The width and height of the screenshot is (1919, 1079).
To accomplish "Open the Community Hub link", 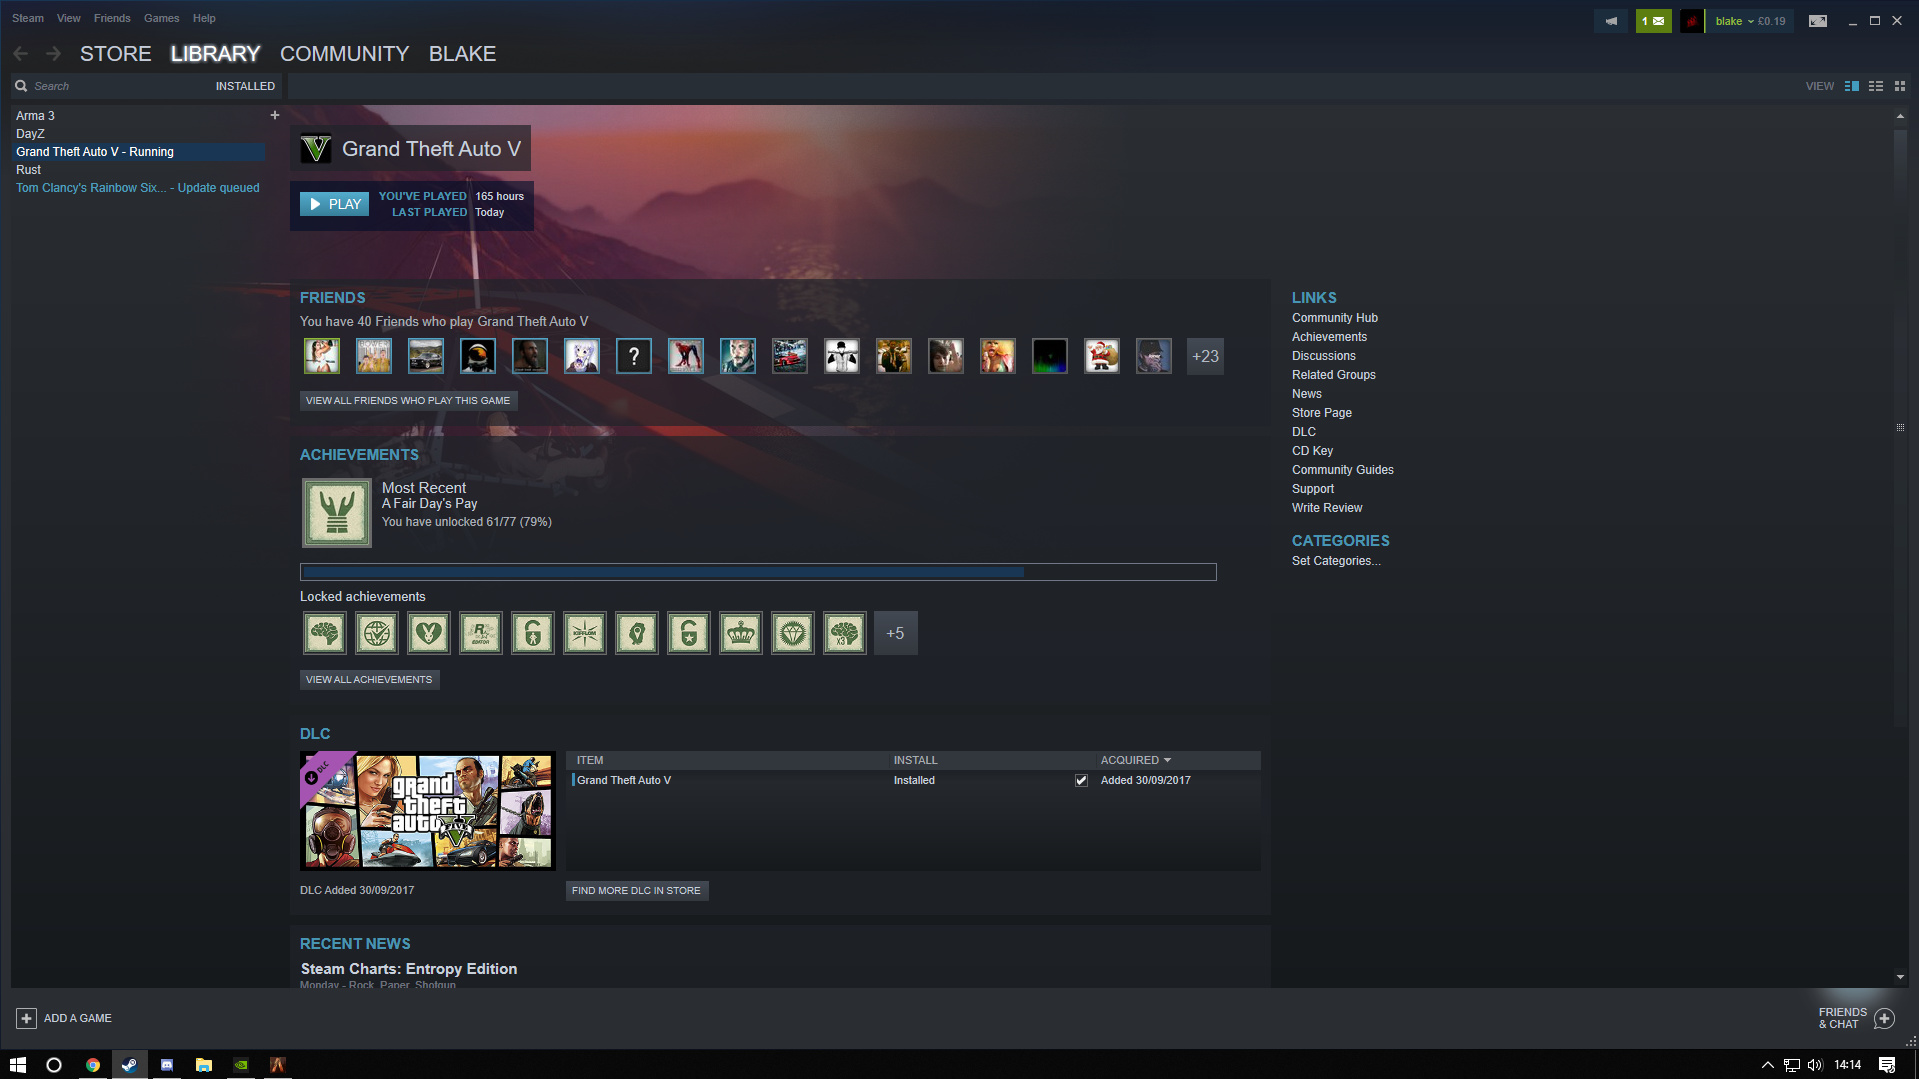I will tap(1334, 318).
